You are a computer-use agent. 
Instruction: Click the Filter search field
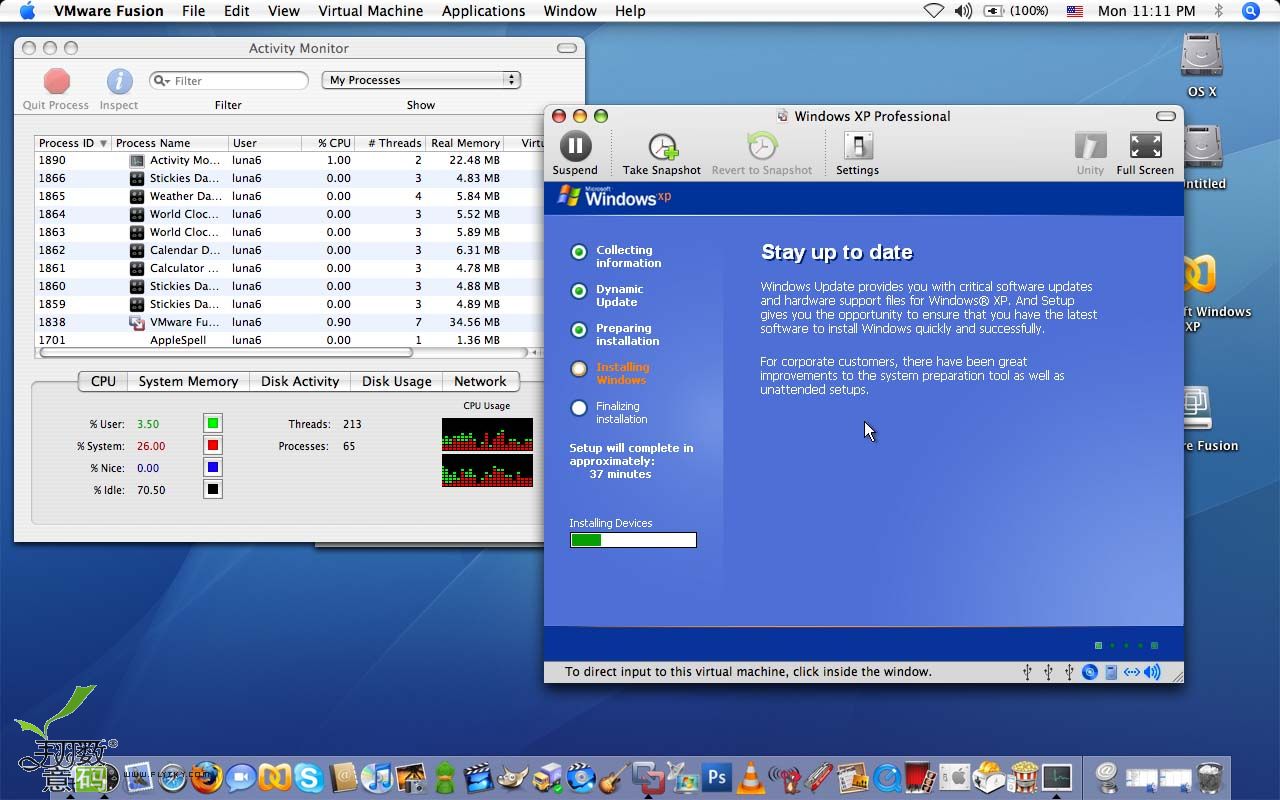pos(229,81)
